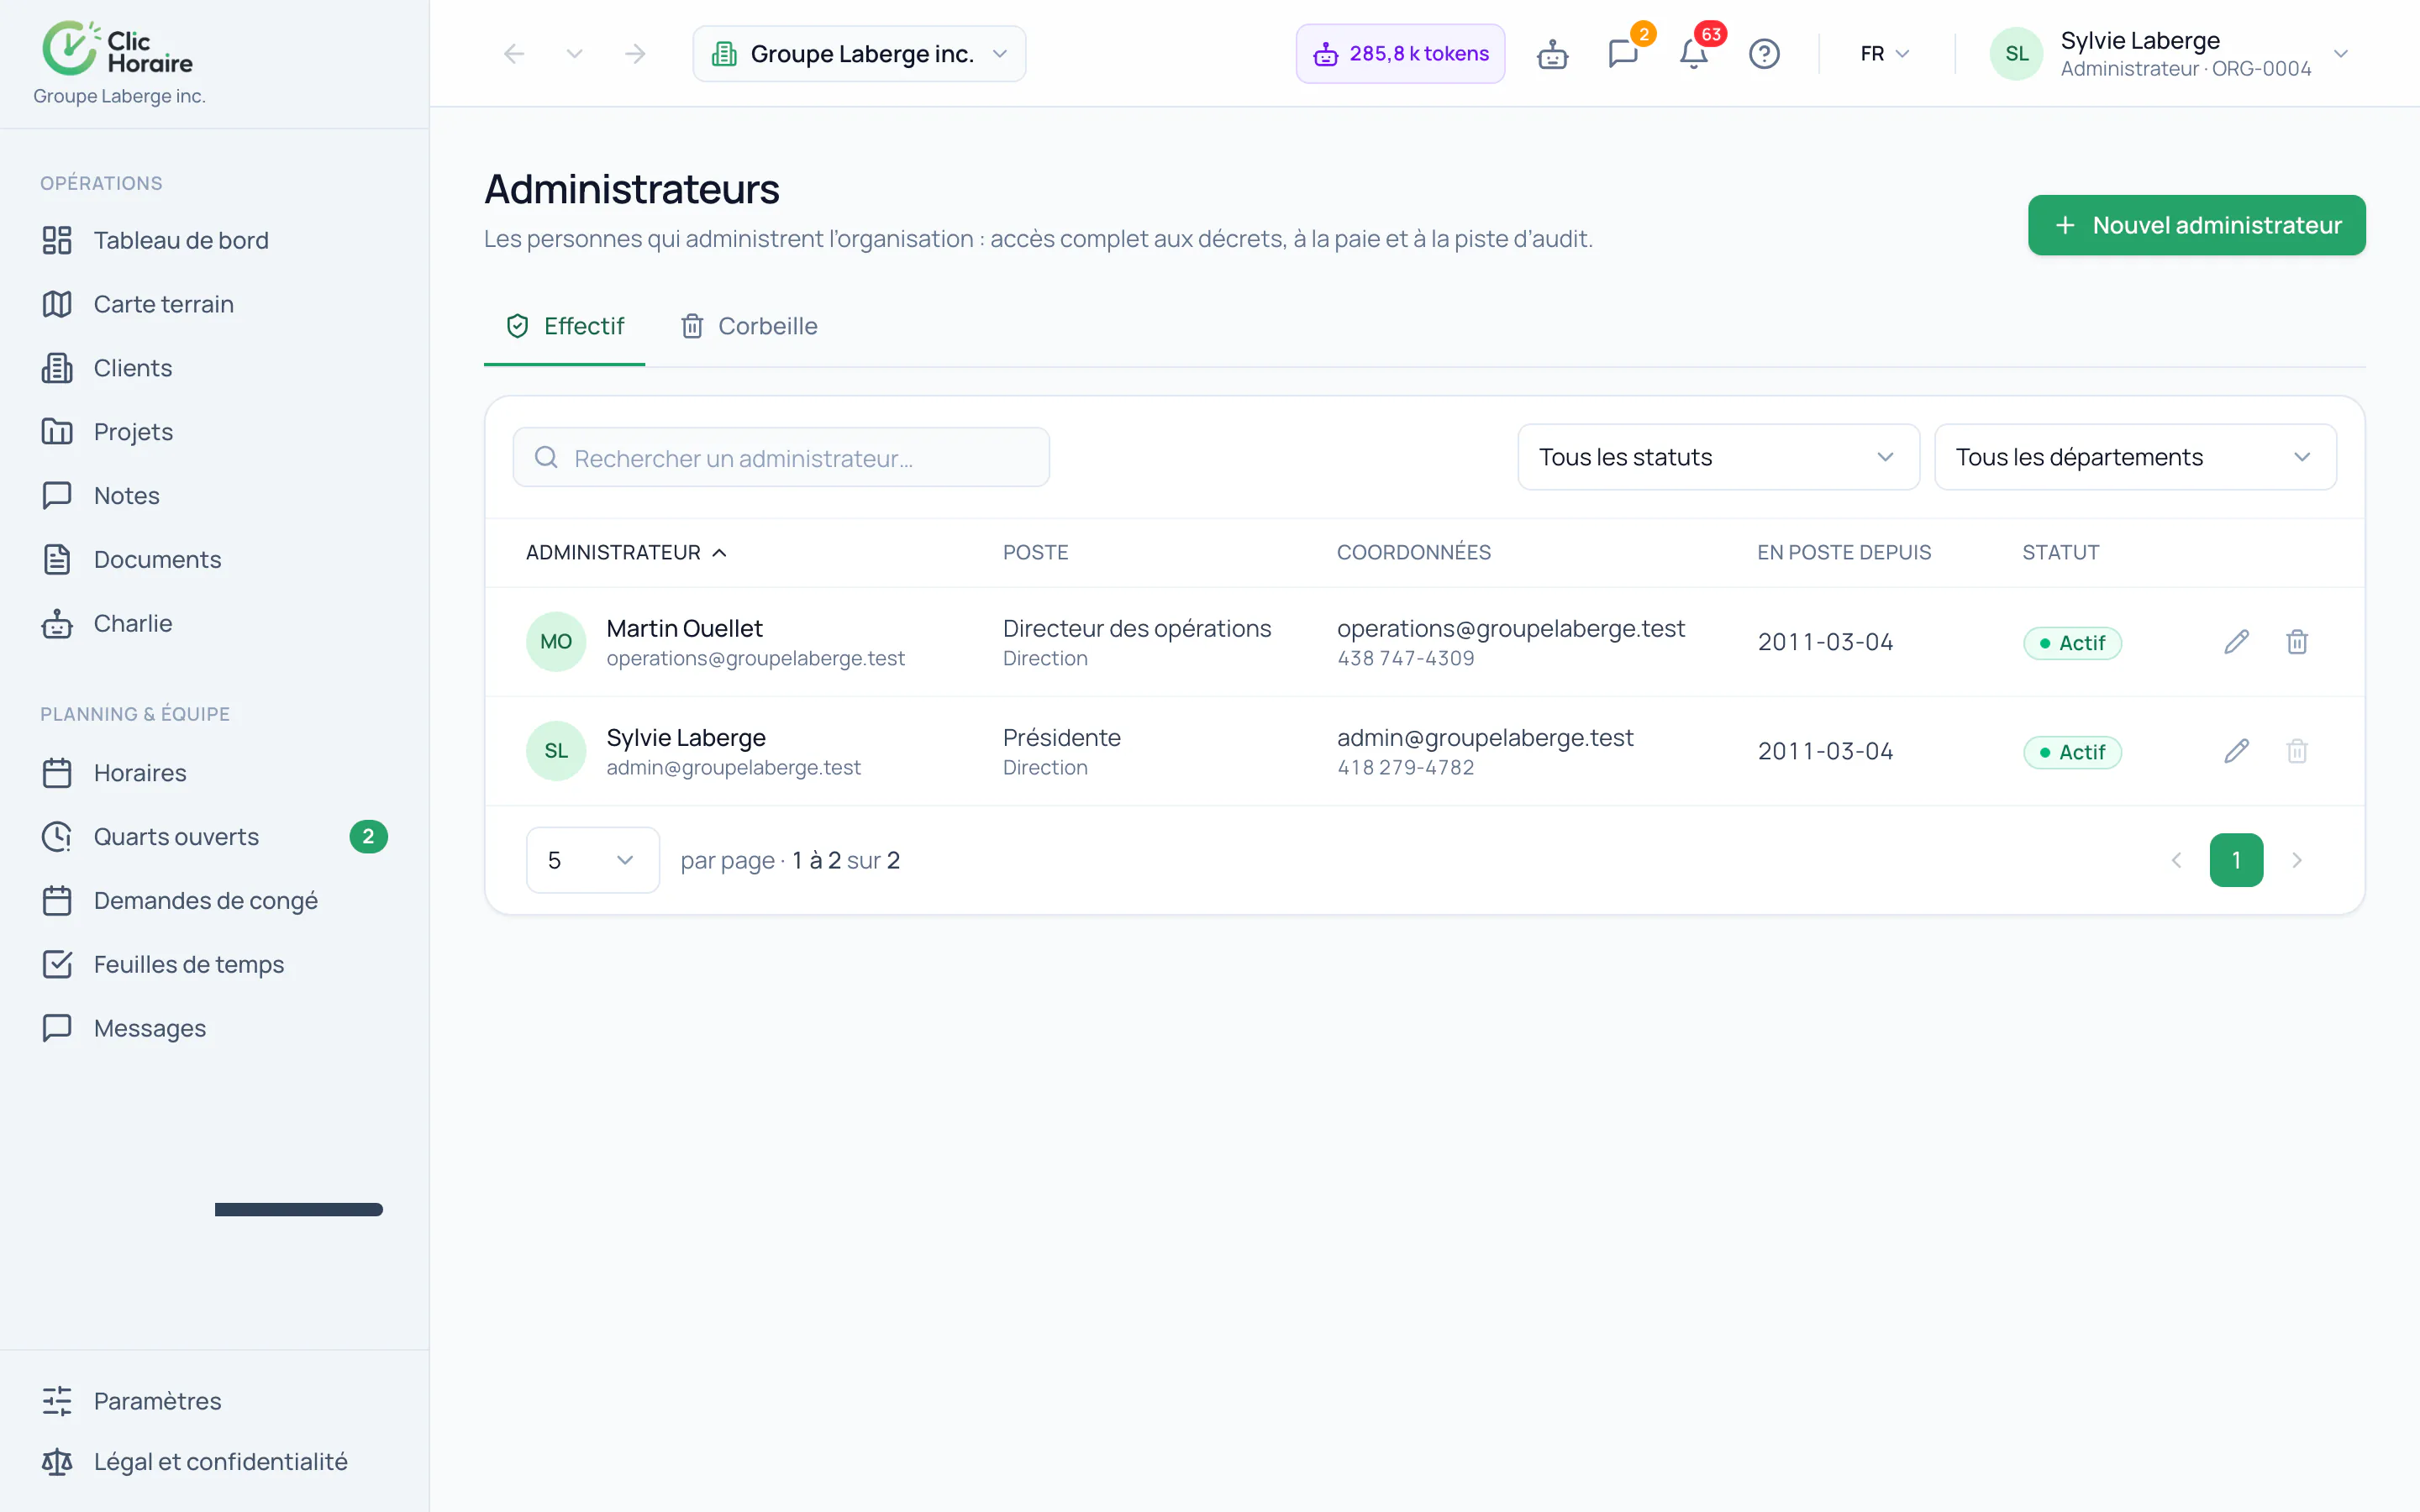Open navigation history dropdown chevron
This screenshot has width=2420, height=1512.
tap(574, 54)
